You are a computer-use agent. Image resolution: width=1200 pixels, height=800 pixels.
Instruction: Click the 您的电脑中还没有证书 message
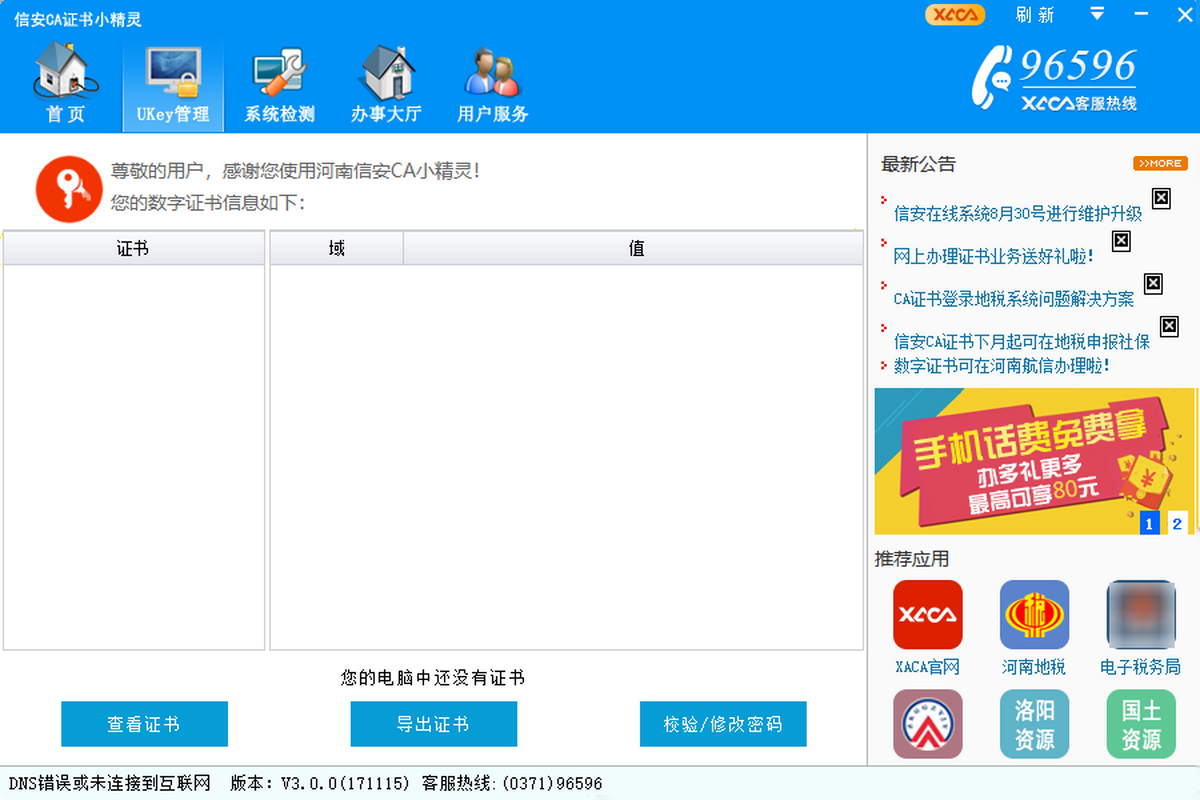[x=433, y=678]
